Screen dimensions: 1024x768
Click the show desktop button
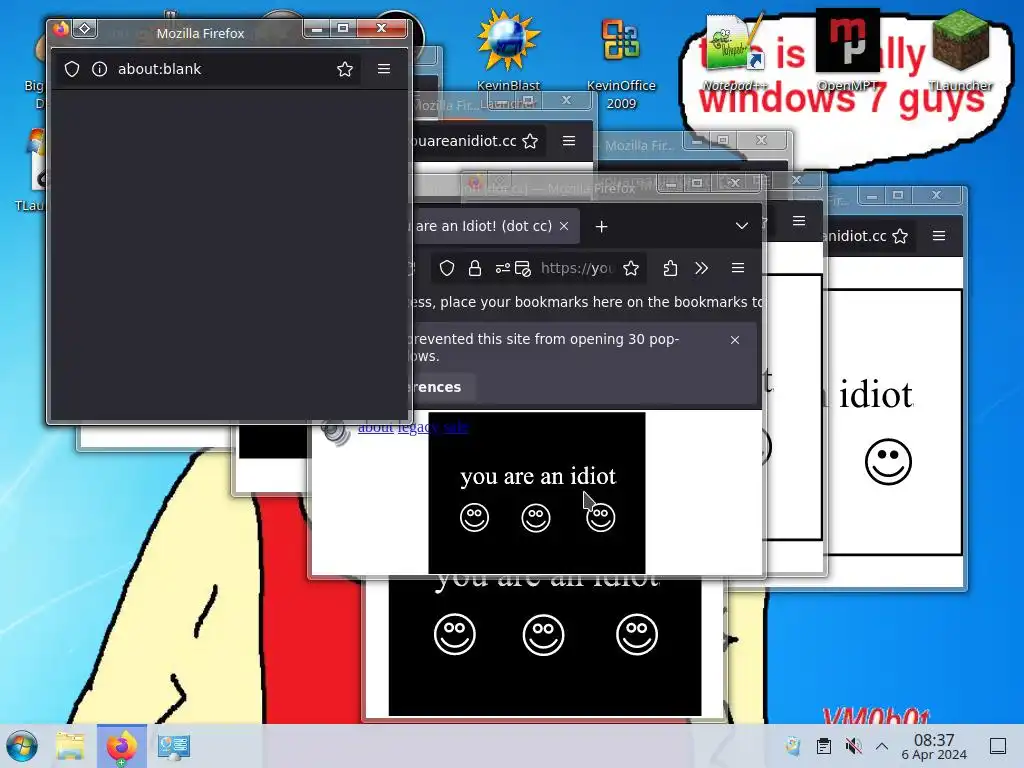point(998,746)
